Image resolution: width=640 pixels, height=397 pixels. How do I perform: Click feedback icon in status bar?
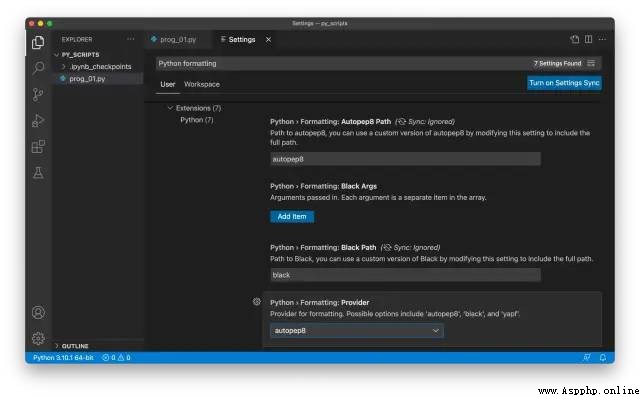pos(587,357)
